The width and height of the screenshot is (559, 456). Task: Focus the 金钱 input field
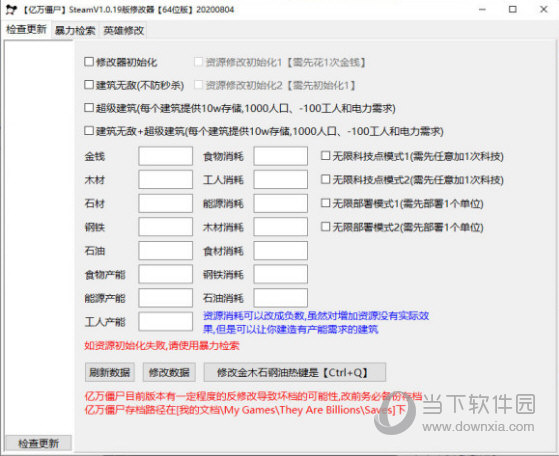[x=166, y=156]
